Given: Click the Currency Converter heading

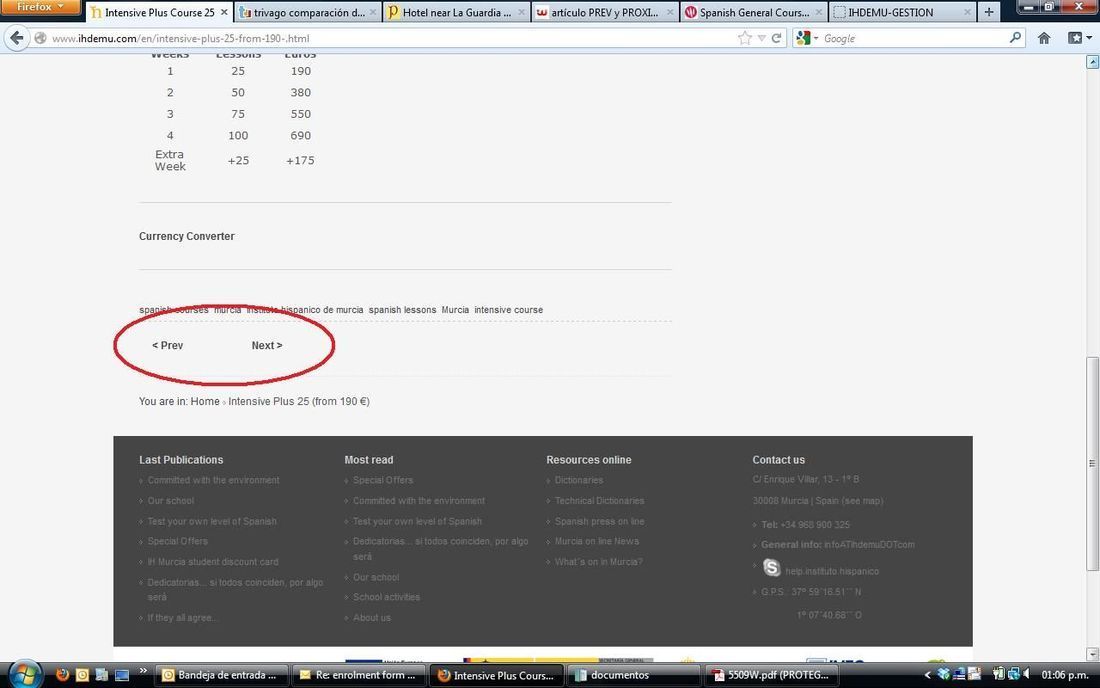Looking at the screenshot, I should tap(187, 236).
